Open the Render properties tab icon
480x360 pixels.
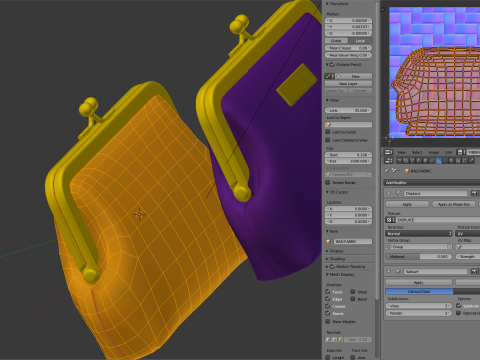click(399, 160)
